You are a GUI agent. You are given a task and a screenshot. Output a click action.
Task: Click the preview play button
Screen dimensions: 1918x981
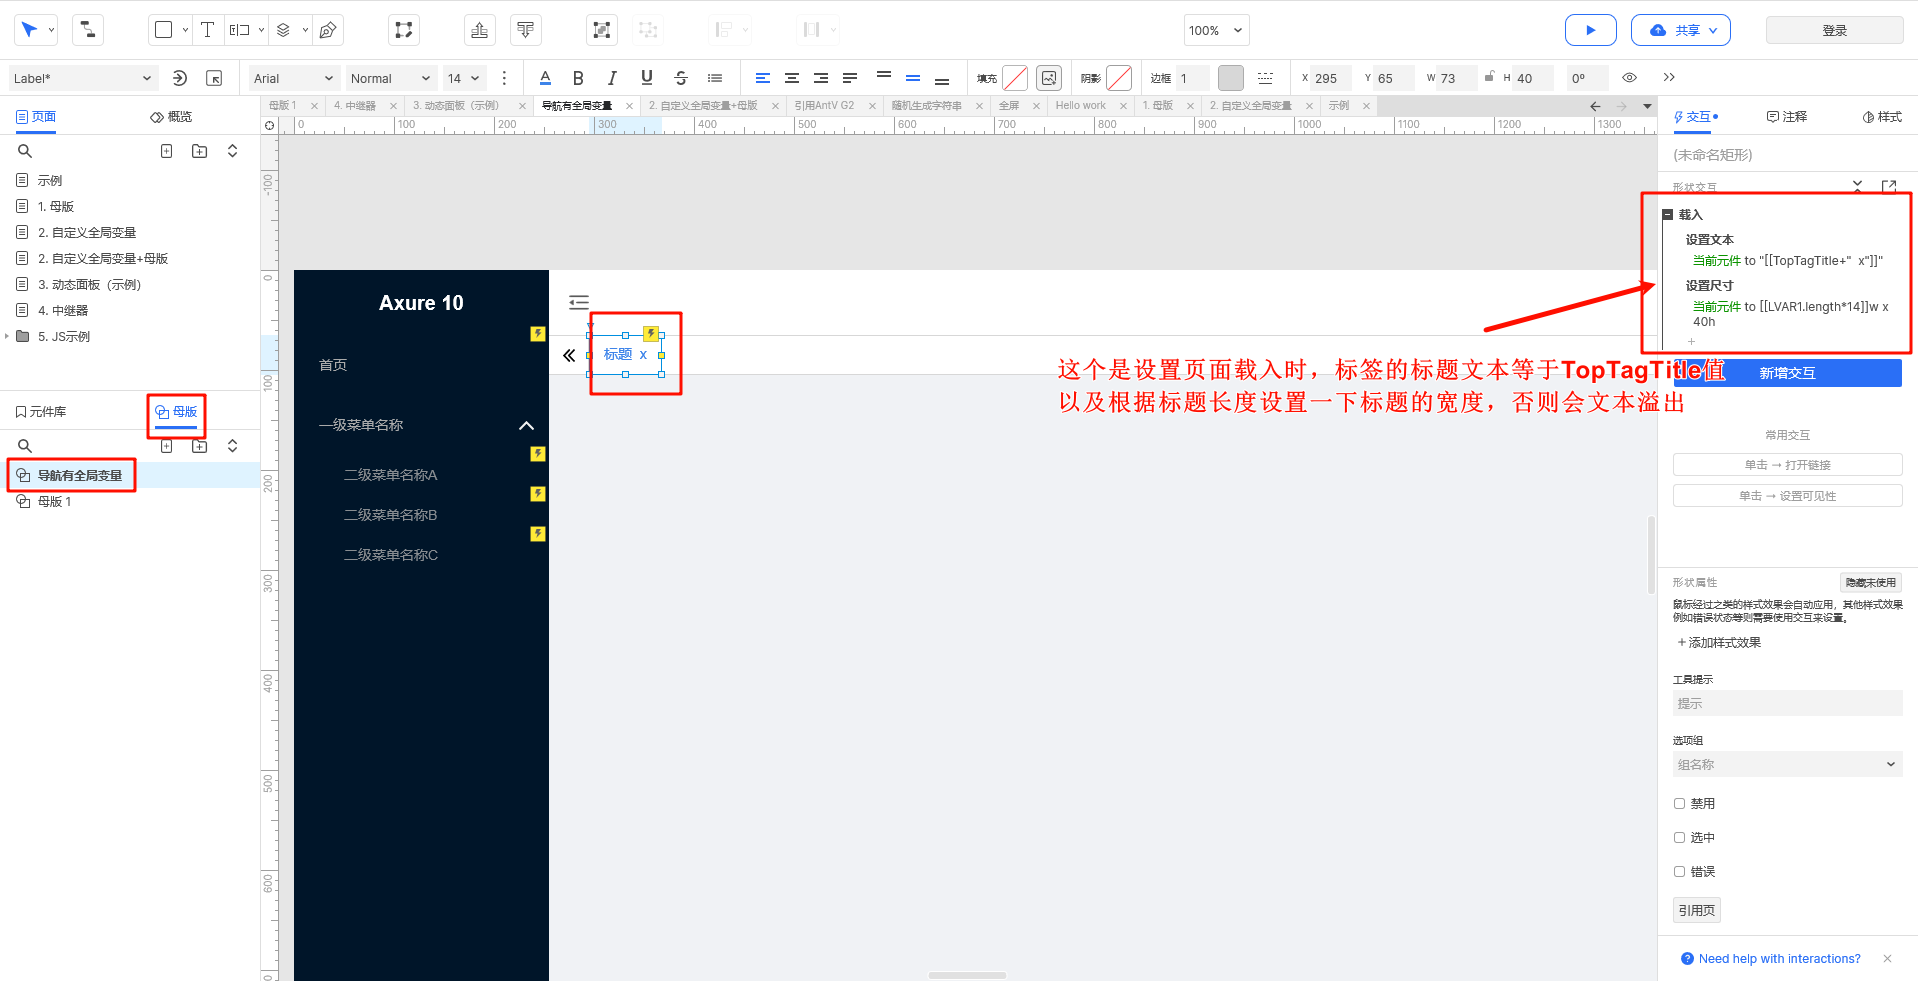tap(1590, 30)
